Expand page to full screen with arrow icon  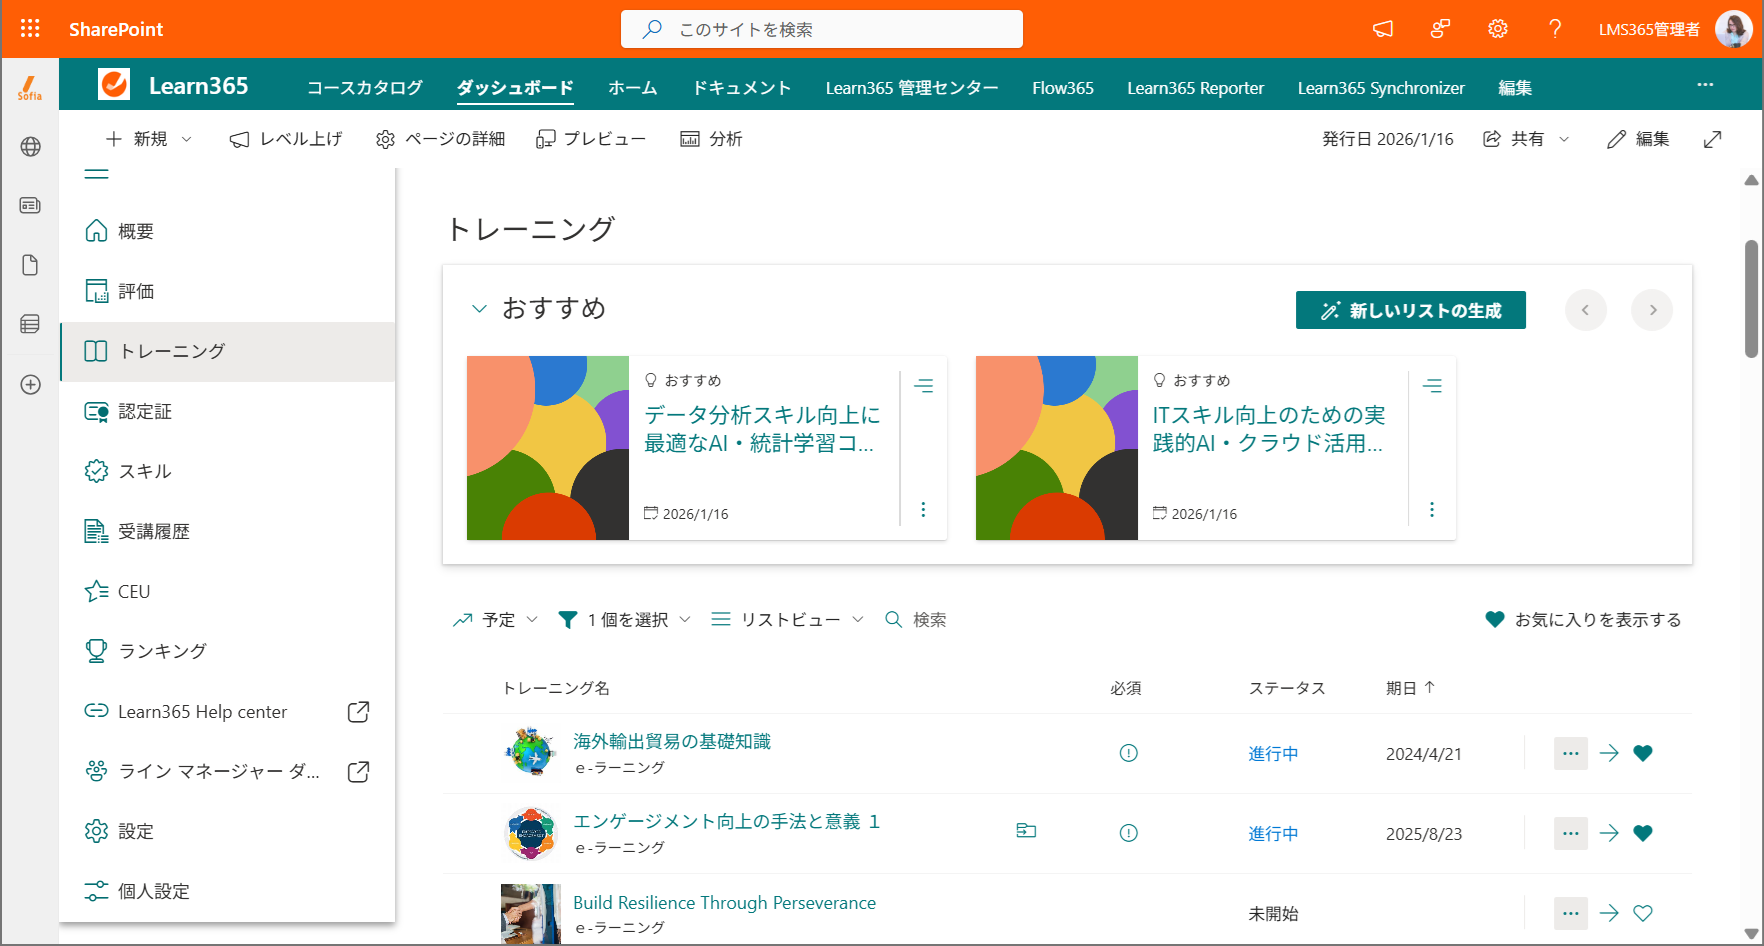coord(1713,139)
